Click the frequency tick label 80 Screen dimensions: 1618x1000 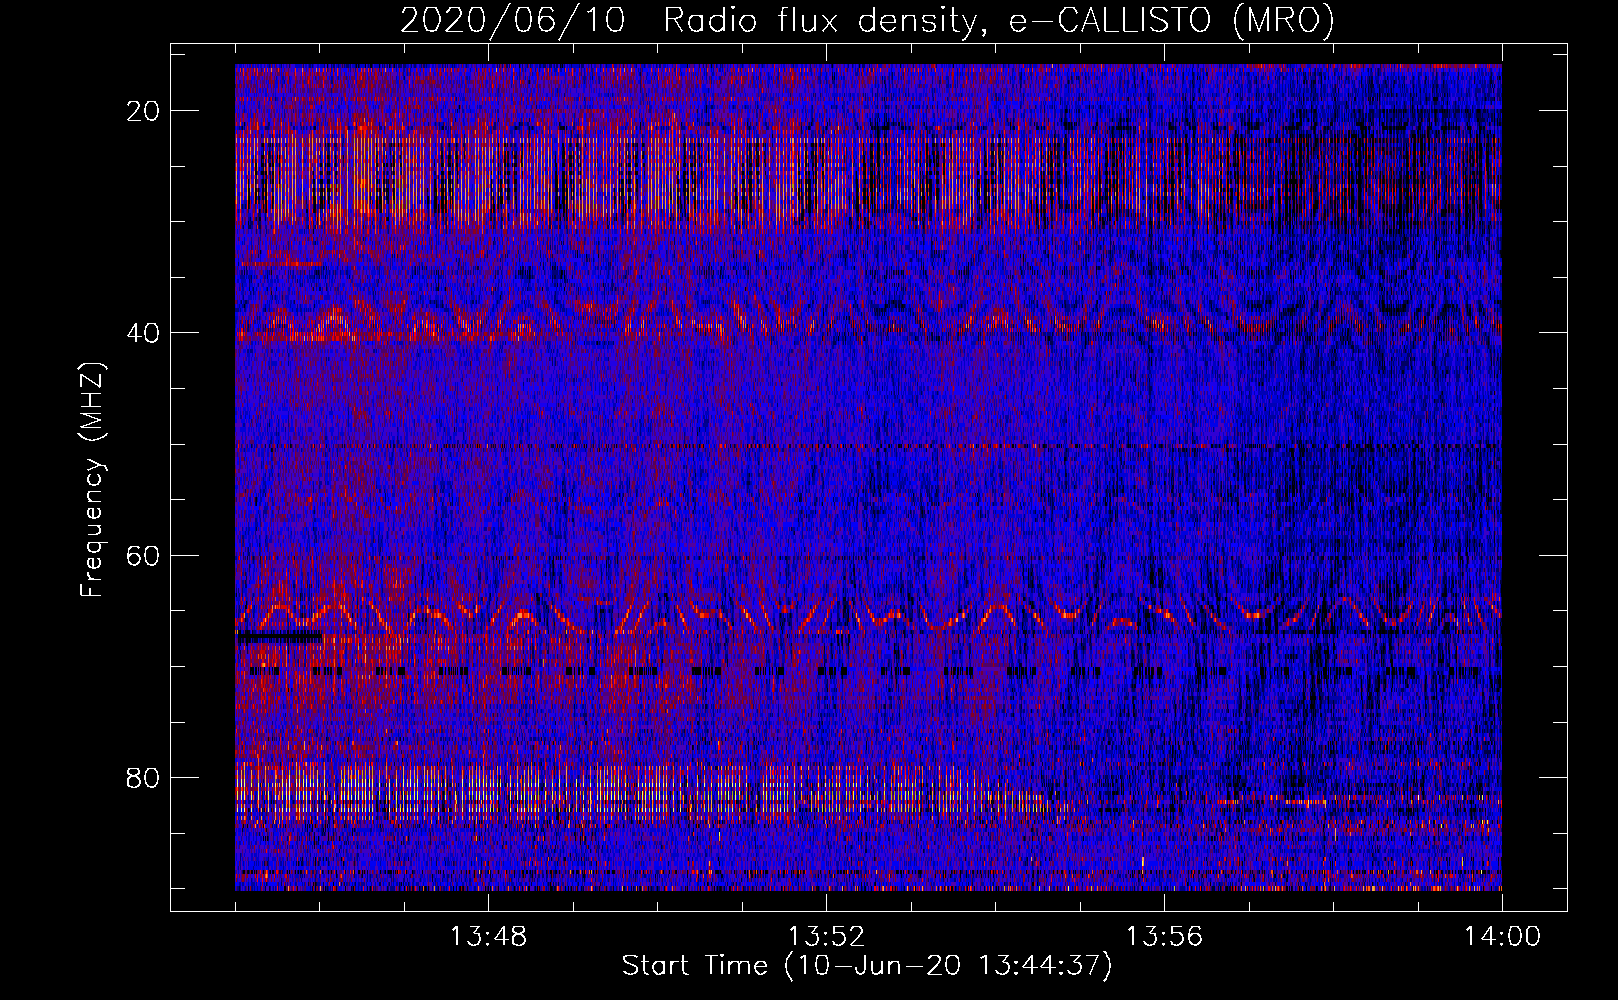(144, 777)
